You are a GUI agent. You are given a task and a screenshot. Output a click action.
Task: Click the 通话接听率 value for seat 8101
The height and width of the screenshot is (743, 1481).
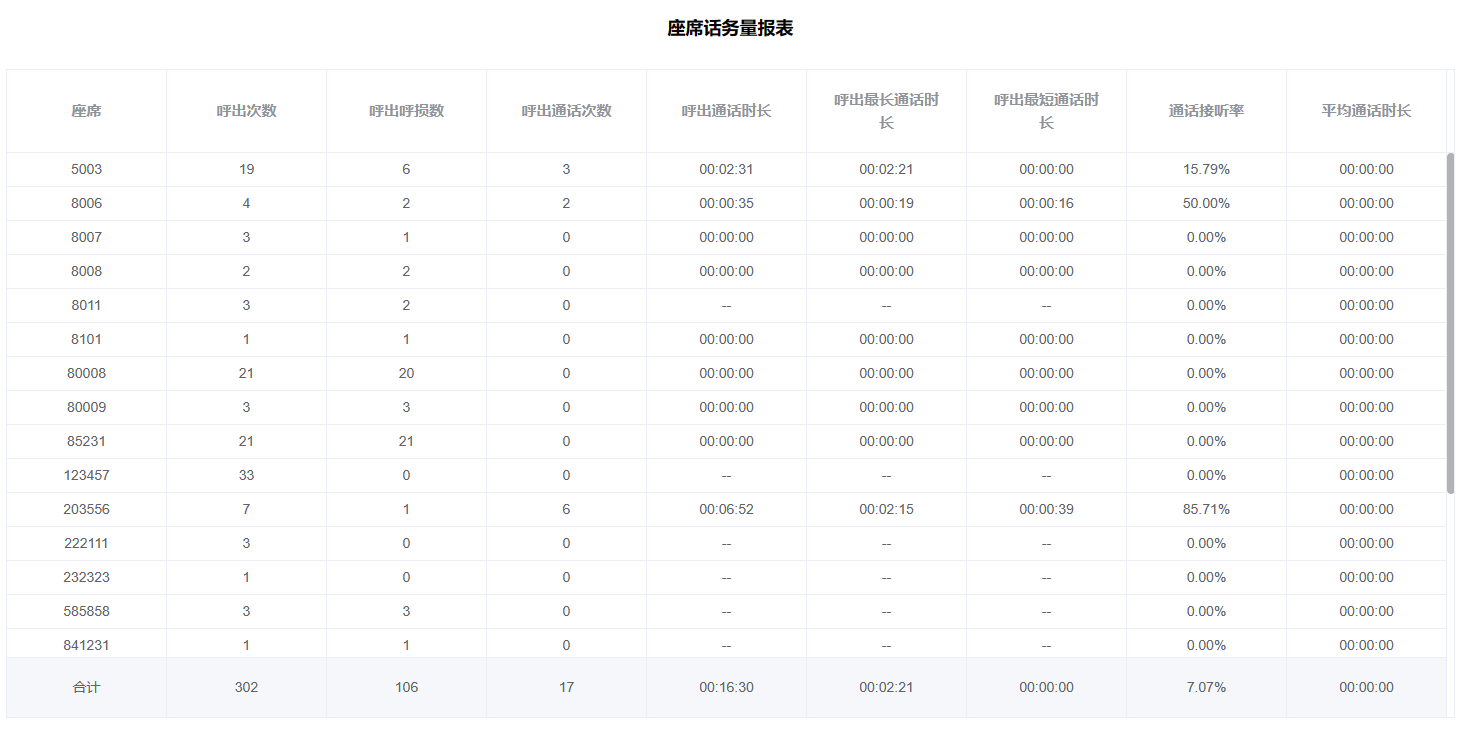click(x=1206, y=340)
